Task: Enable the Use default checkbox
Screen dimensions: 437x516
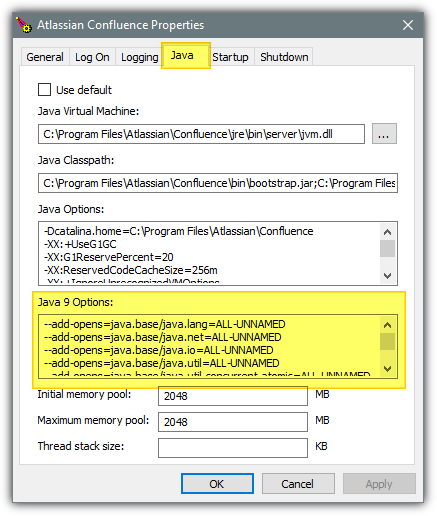Action: pos(44,90)
